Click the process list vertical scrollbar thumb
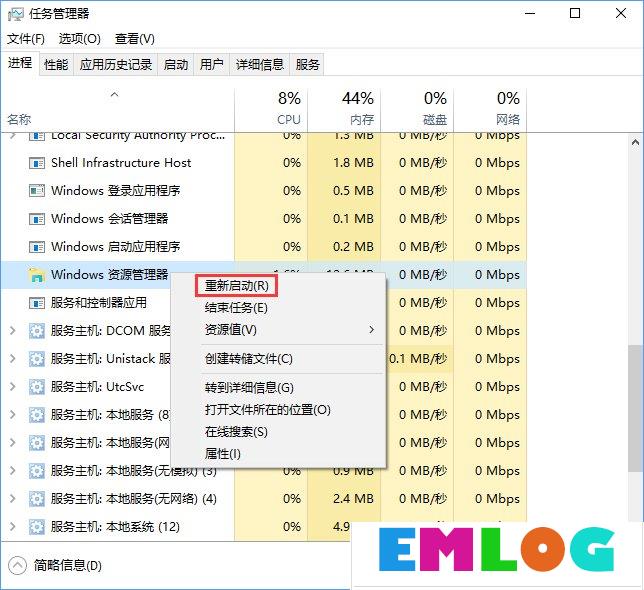 pos(635,409)
